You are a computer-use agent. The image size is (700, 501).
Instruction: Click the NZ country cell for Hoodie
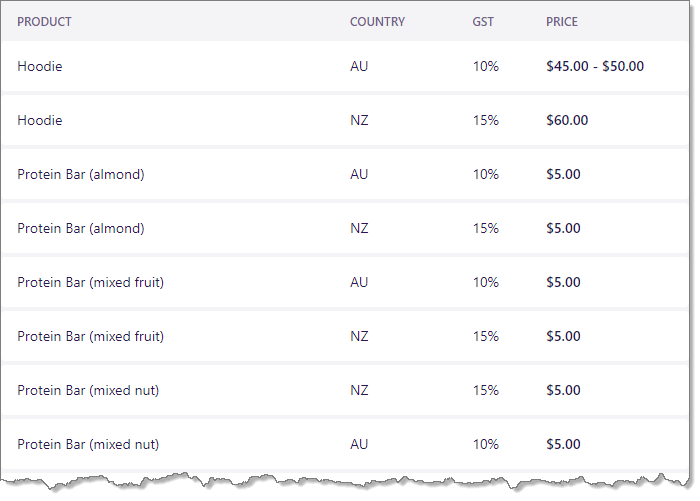(x=359, y=121)
